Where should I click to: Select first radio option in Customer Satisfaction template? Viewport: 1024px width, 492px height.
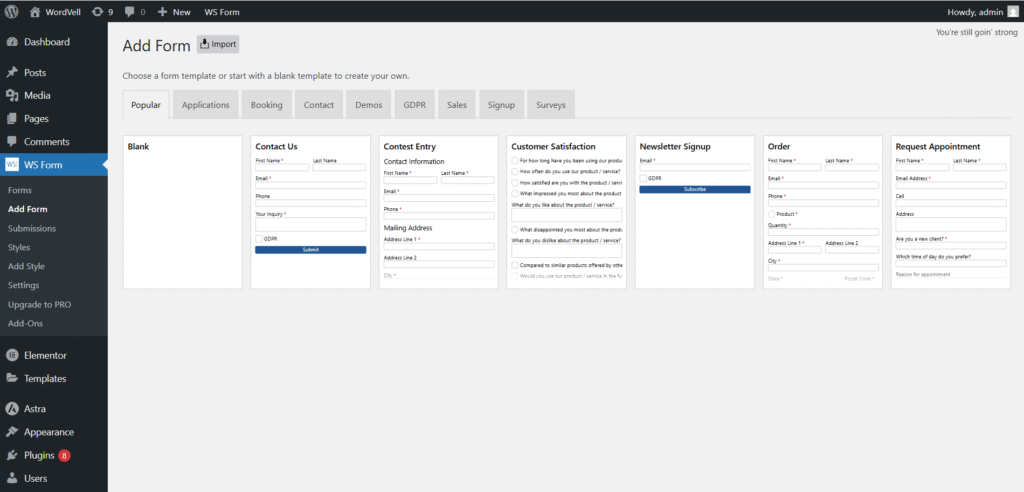(515, 160)
